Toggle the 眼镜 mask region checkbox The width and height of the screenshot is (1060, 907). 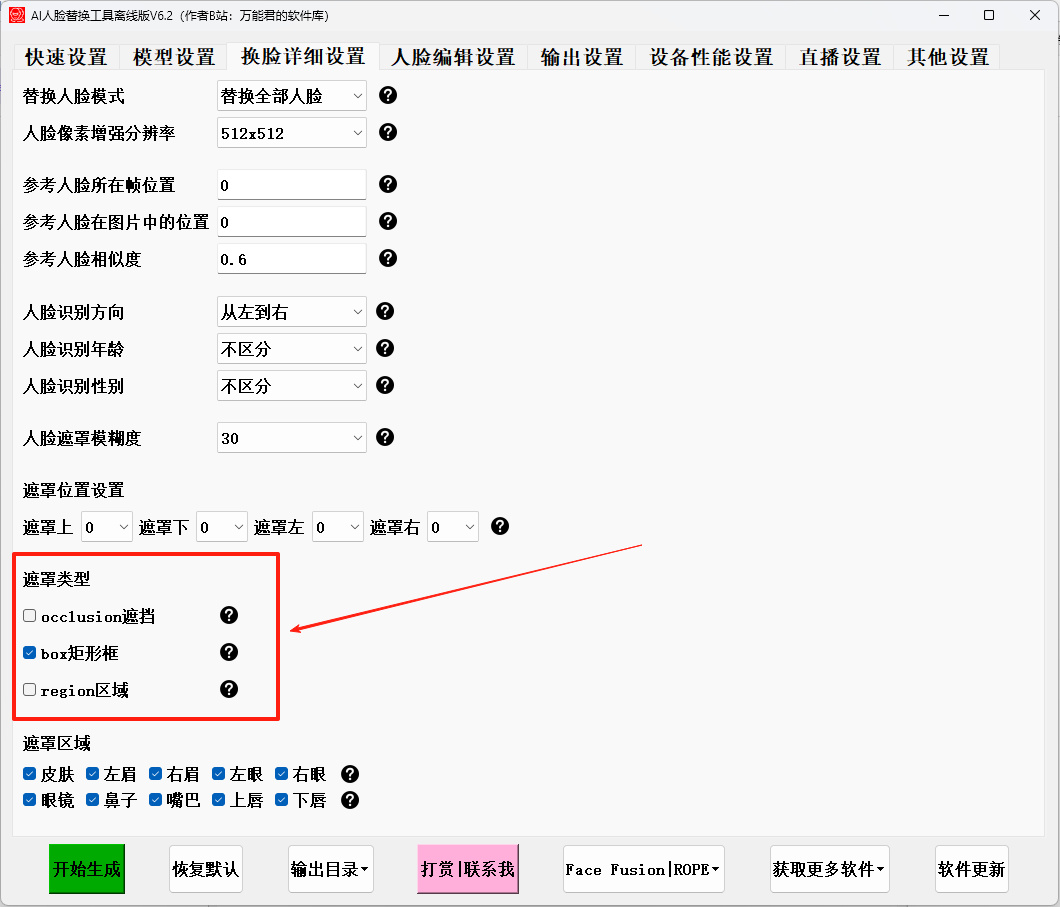point(30,800)
